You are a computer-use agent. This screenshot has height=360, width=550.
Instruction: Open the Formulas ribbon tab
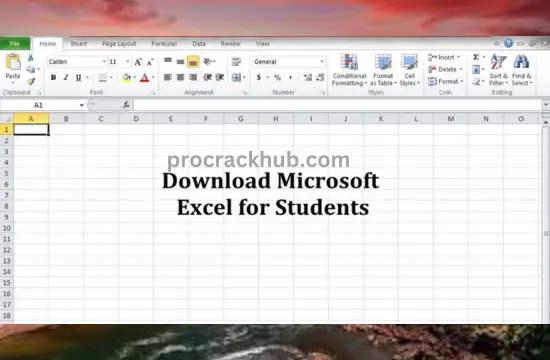[164, 44]
